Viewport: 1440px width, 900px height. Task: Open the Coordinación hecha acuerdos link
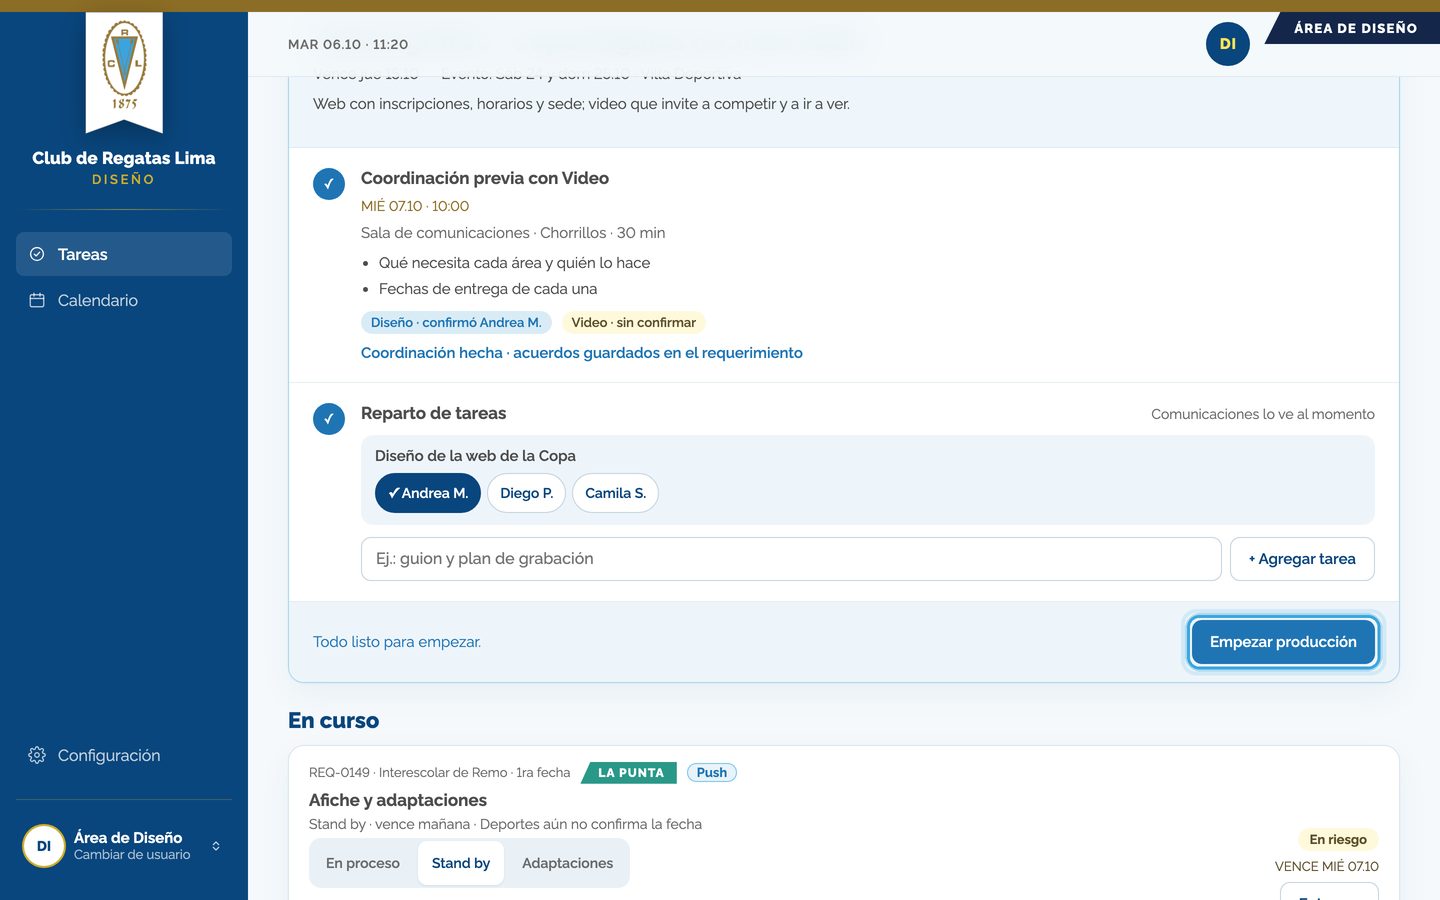582,353
